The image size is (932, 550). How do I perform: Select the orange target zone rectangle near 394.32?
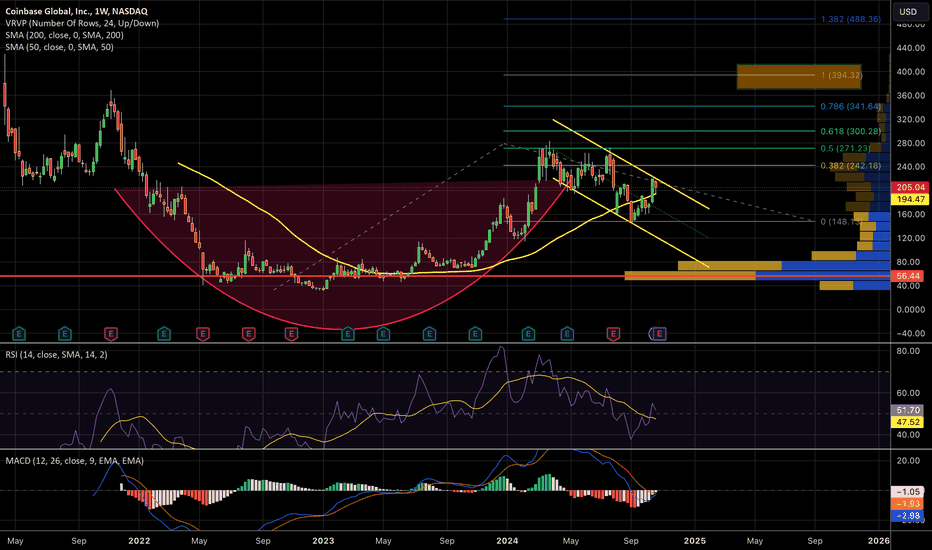pos(799,77)
